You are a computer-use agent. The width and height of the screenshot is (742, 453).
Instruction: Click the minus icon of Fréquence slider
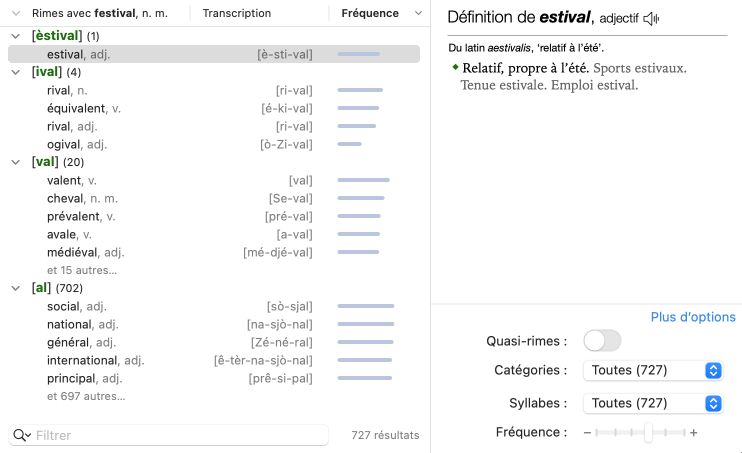pos(588,433)
